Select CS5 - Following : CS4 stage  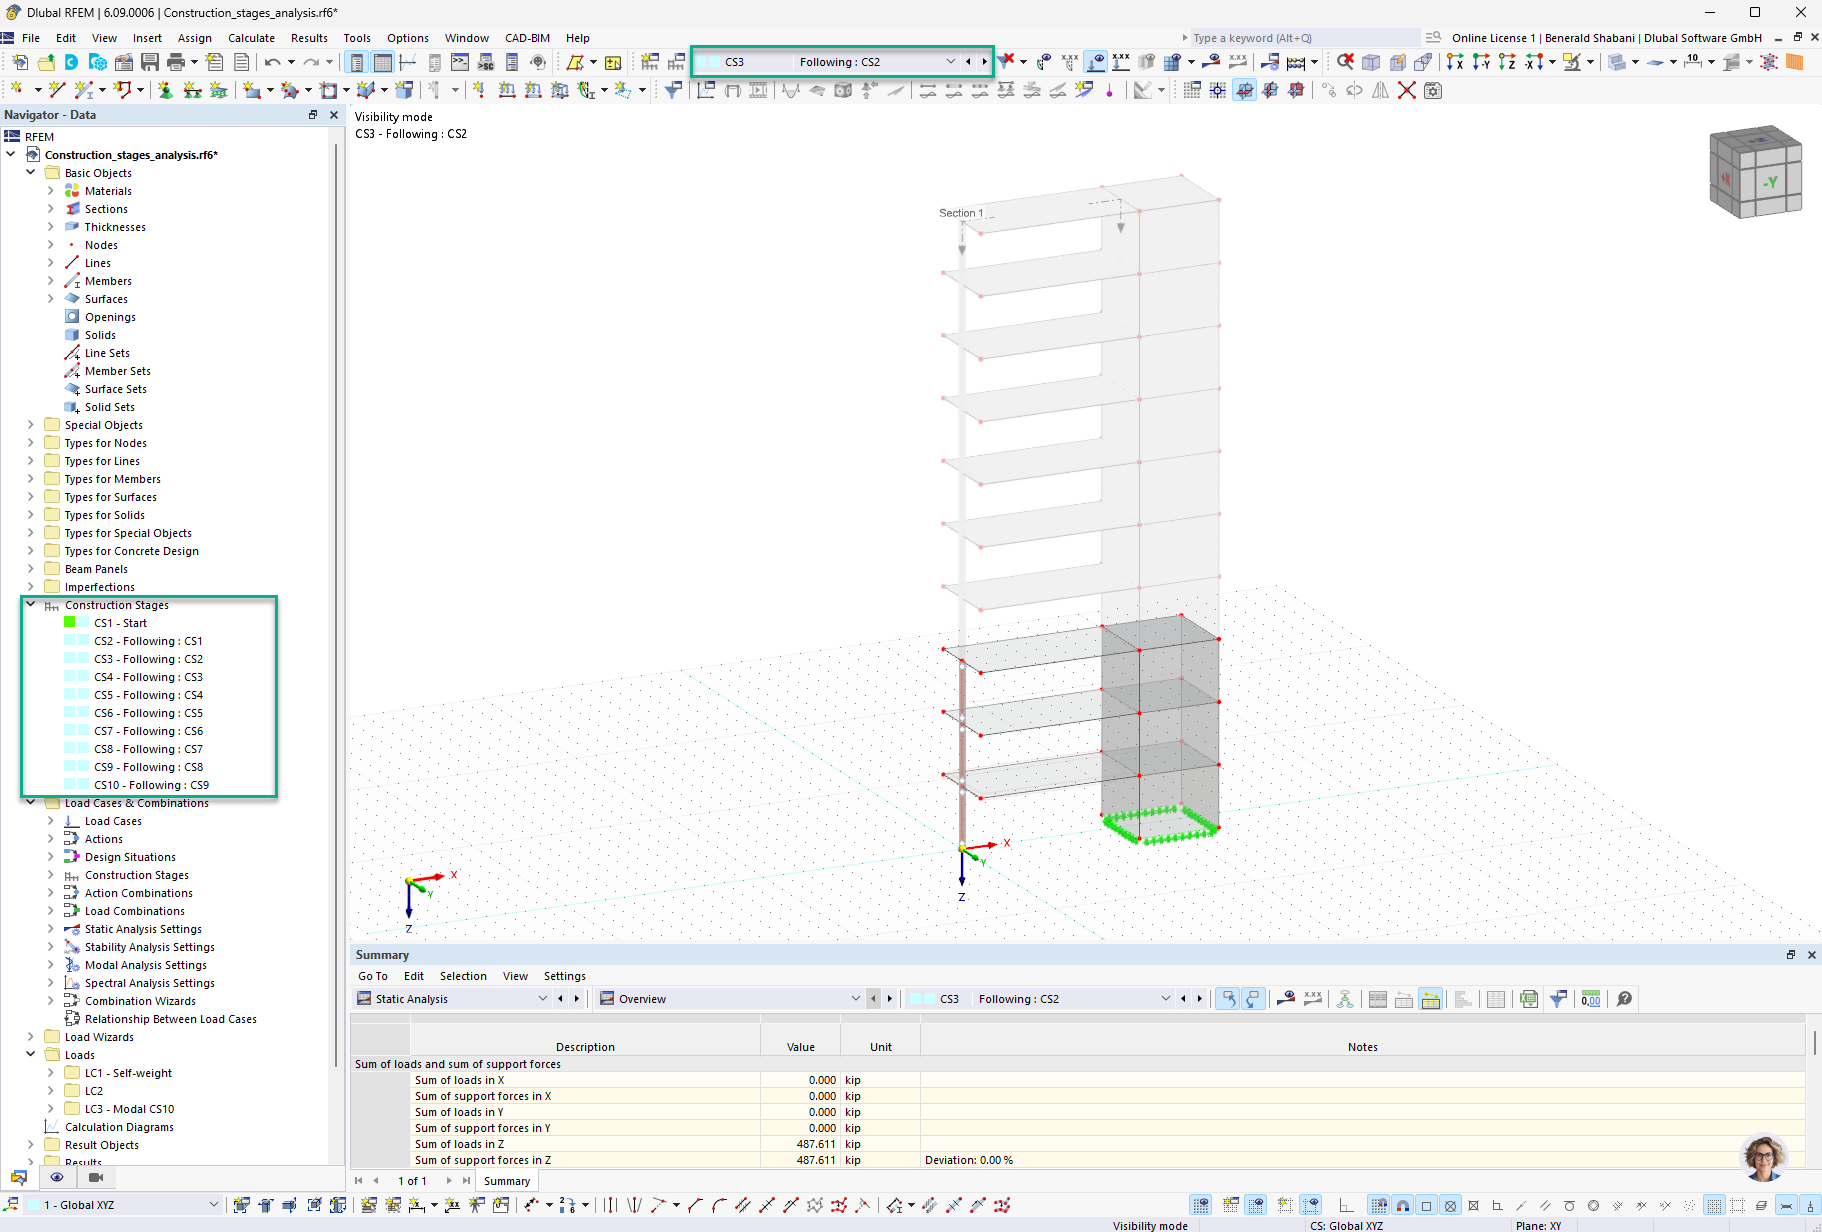(x=148, y=695)
